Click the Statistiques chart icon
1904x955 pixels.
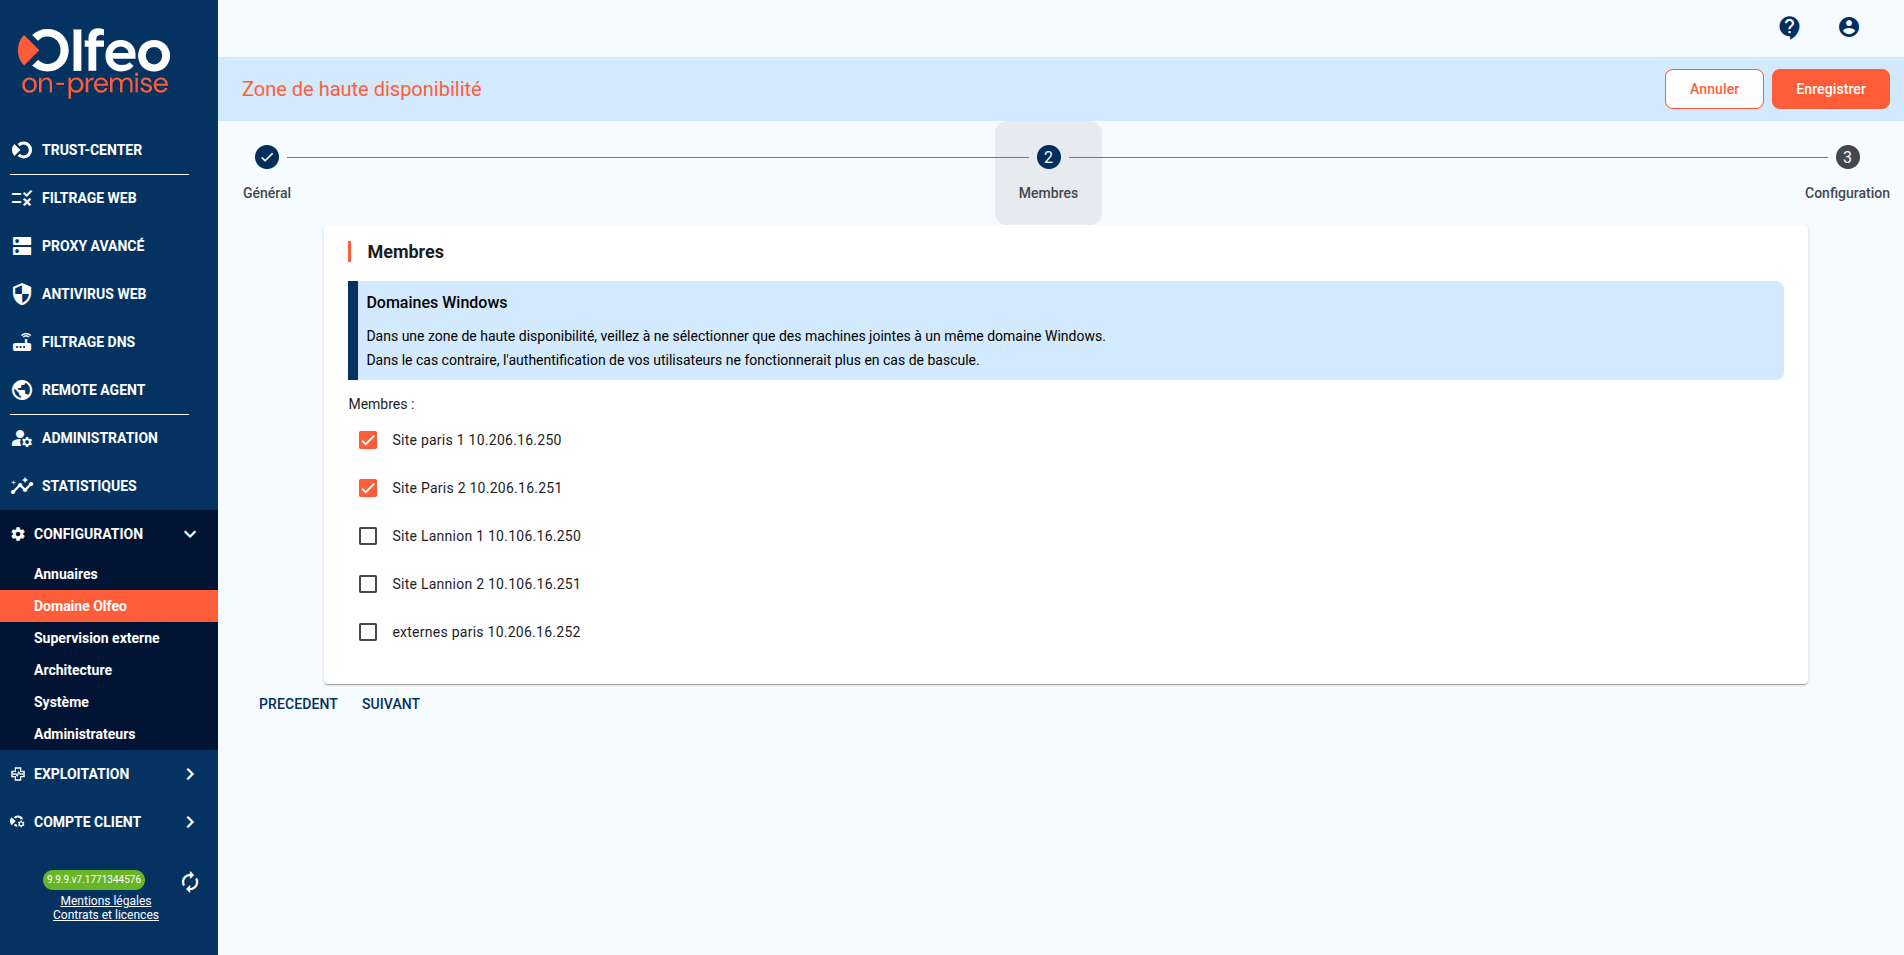point(22,486)
